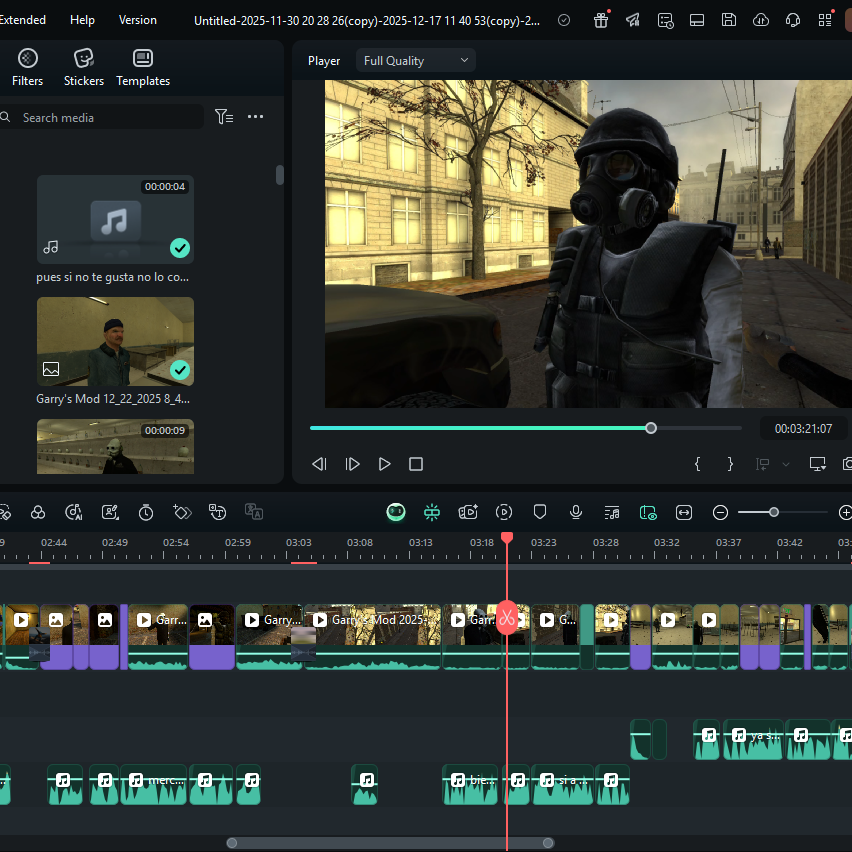Click the timeline zoom slider handle
852x852 pixels.
(x=773, y=512)
